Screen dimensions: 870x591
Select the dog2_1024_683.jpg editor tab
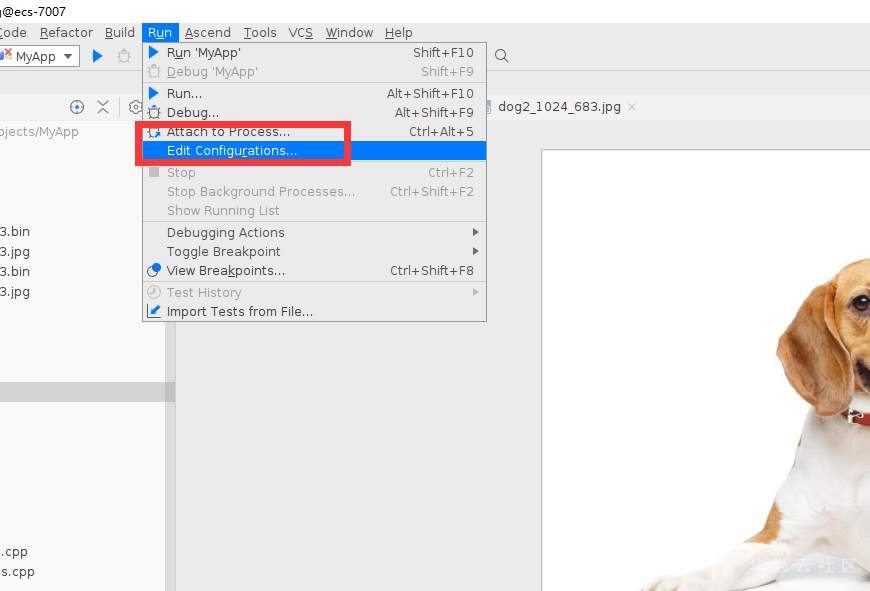tap(559, 107)
